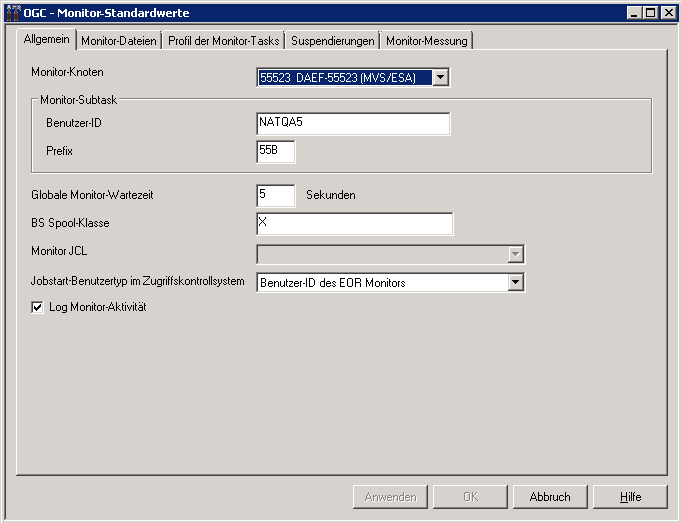Expand the Monitor JCL dropdown arrow
The width and height of the screenshot is (681, 523).
[x=516, y=255]
